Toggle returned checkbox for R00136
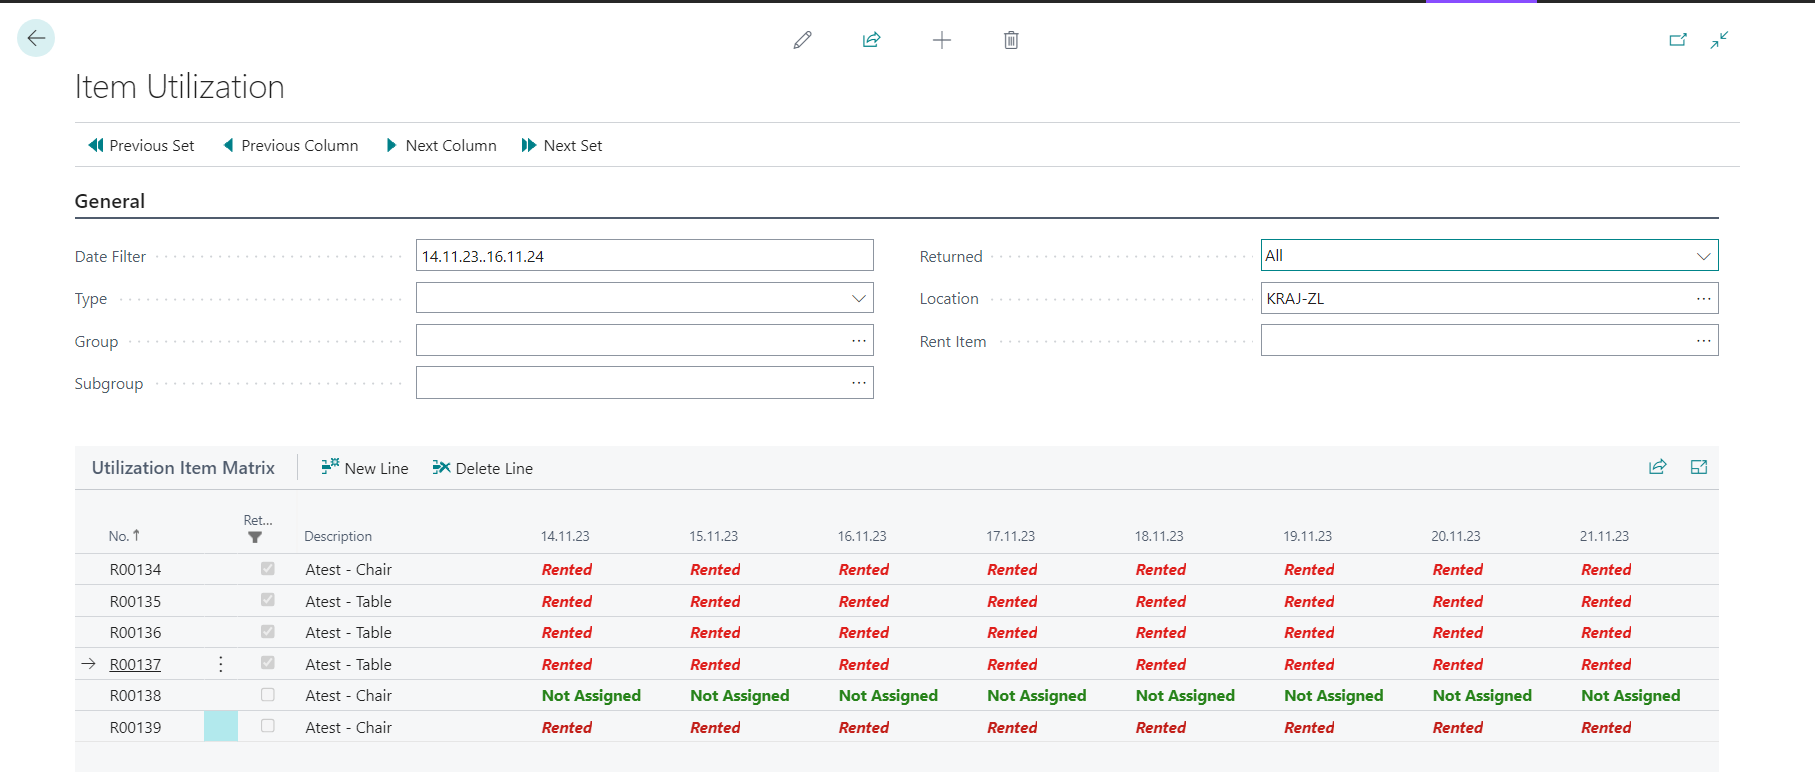1815x772 pixels. pos(268,632)
